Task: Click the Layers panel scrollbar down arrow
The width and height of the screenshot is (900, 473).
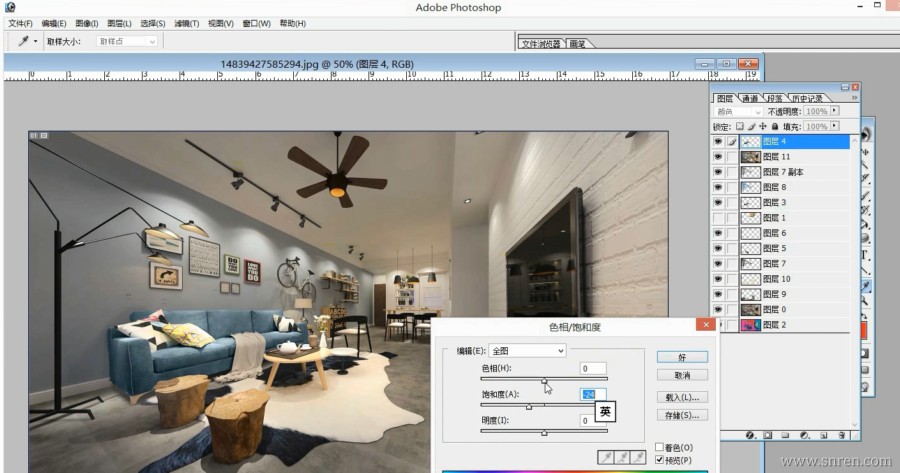Action: (855, 425)
